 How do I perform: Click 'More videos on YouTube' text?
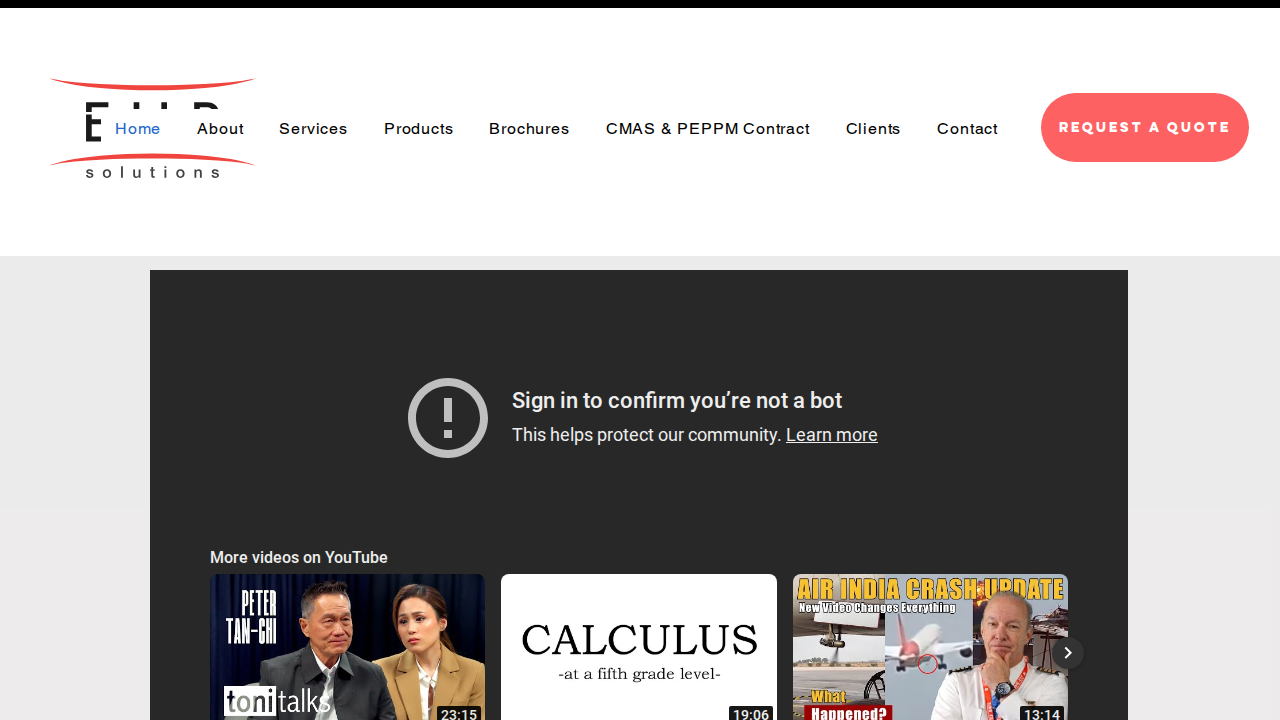pos(299,558)
